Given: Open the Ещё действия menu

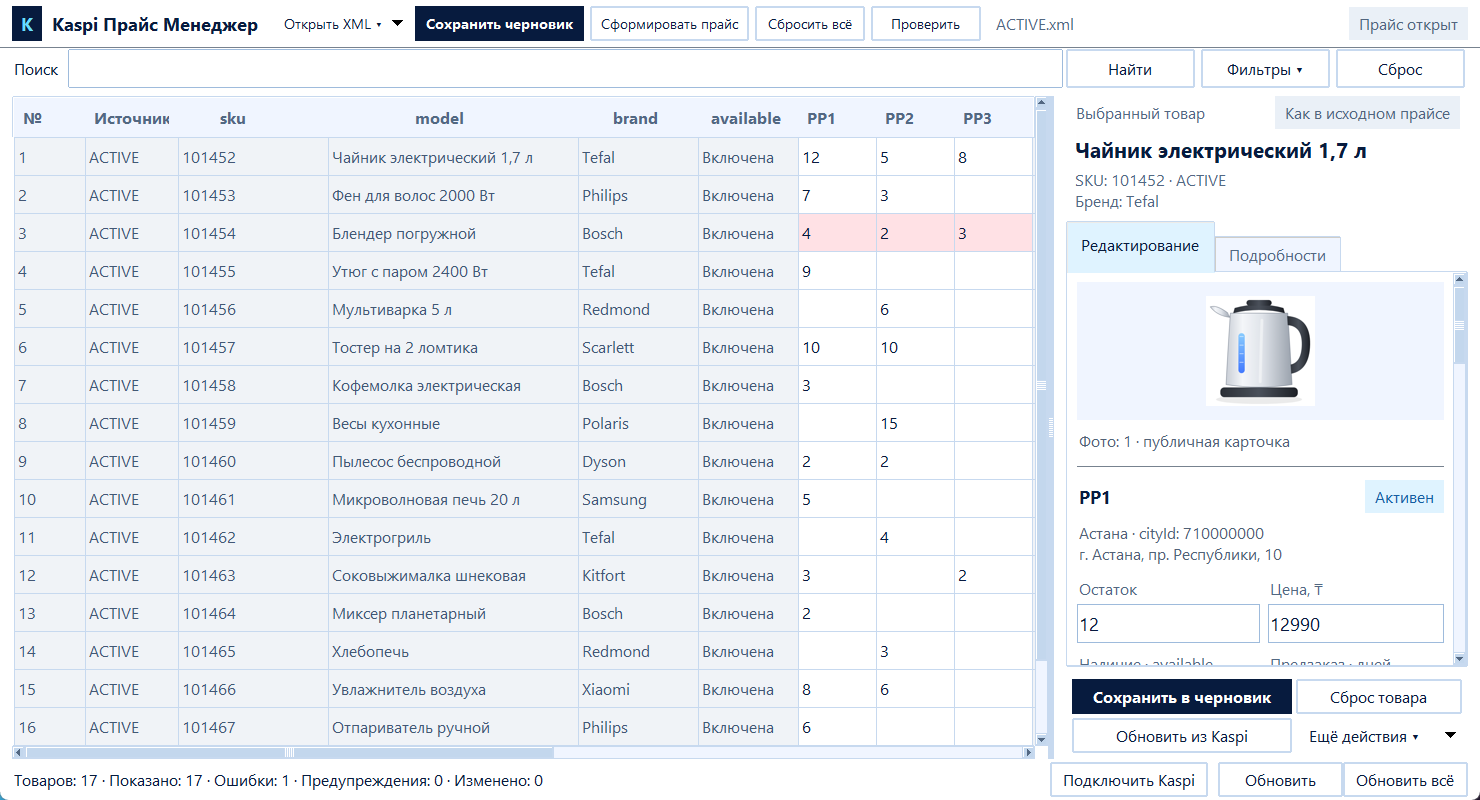Looking at the screenshot, I should click(1364, 737).
